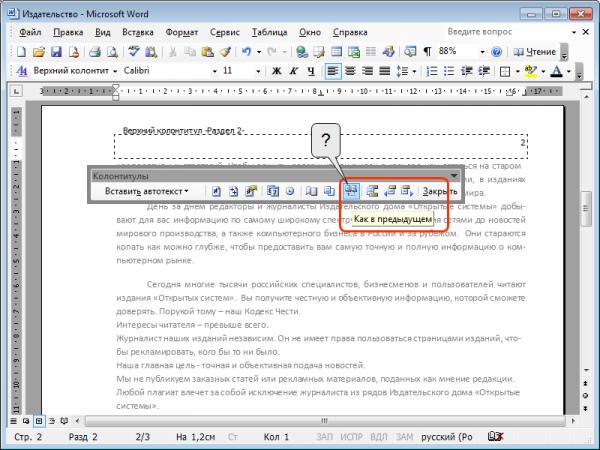Click the Чтение reading mode button

point(535,52)
